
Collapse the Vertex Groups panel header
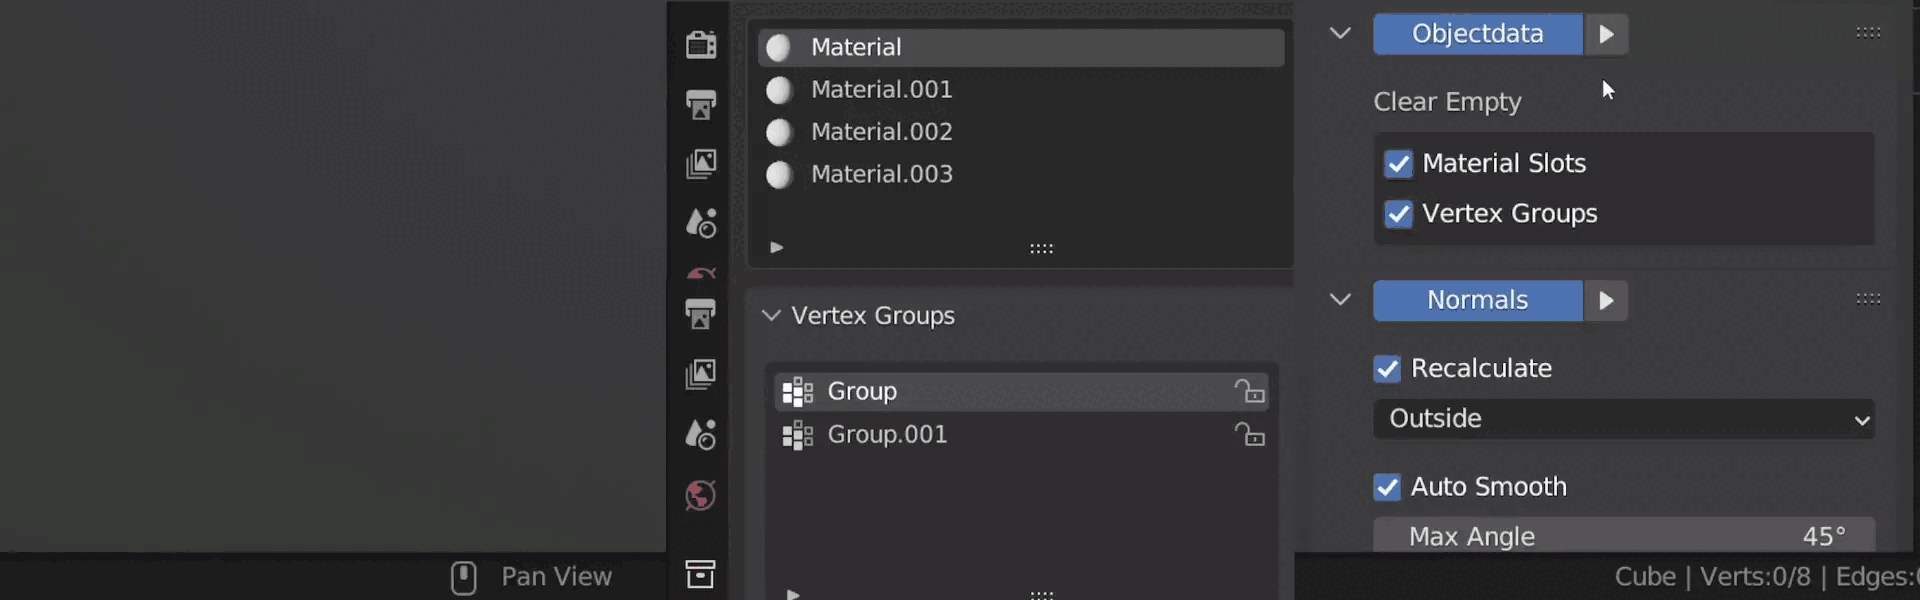point(771,316)
